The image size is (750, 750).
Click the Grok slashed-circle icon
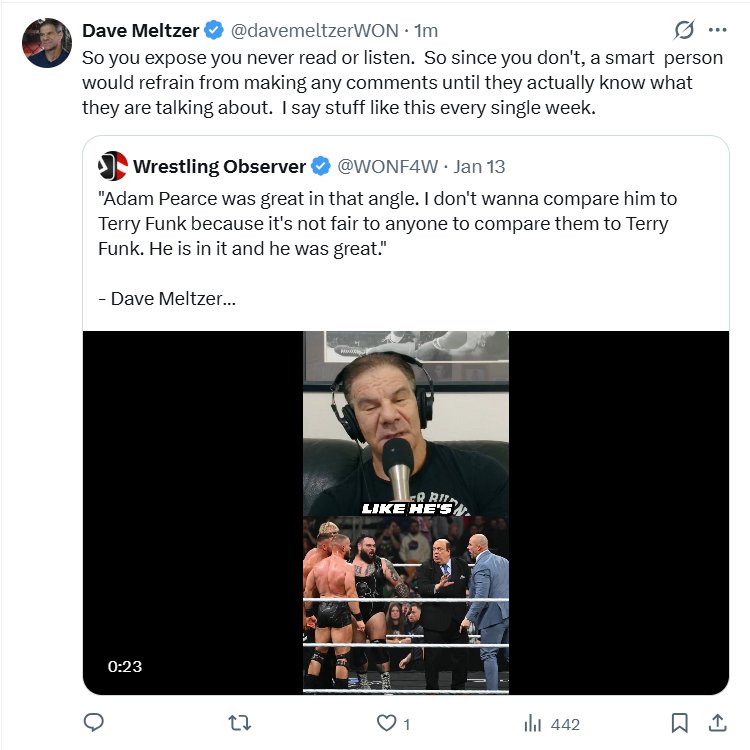(x=685, y=30)
